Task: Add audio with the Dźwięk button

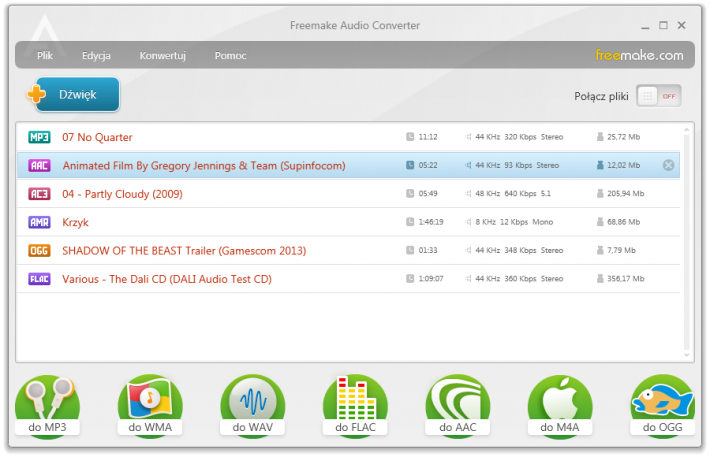Action: 77,94
